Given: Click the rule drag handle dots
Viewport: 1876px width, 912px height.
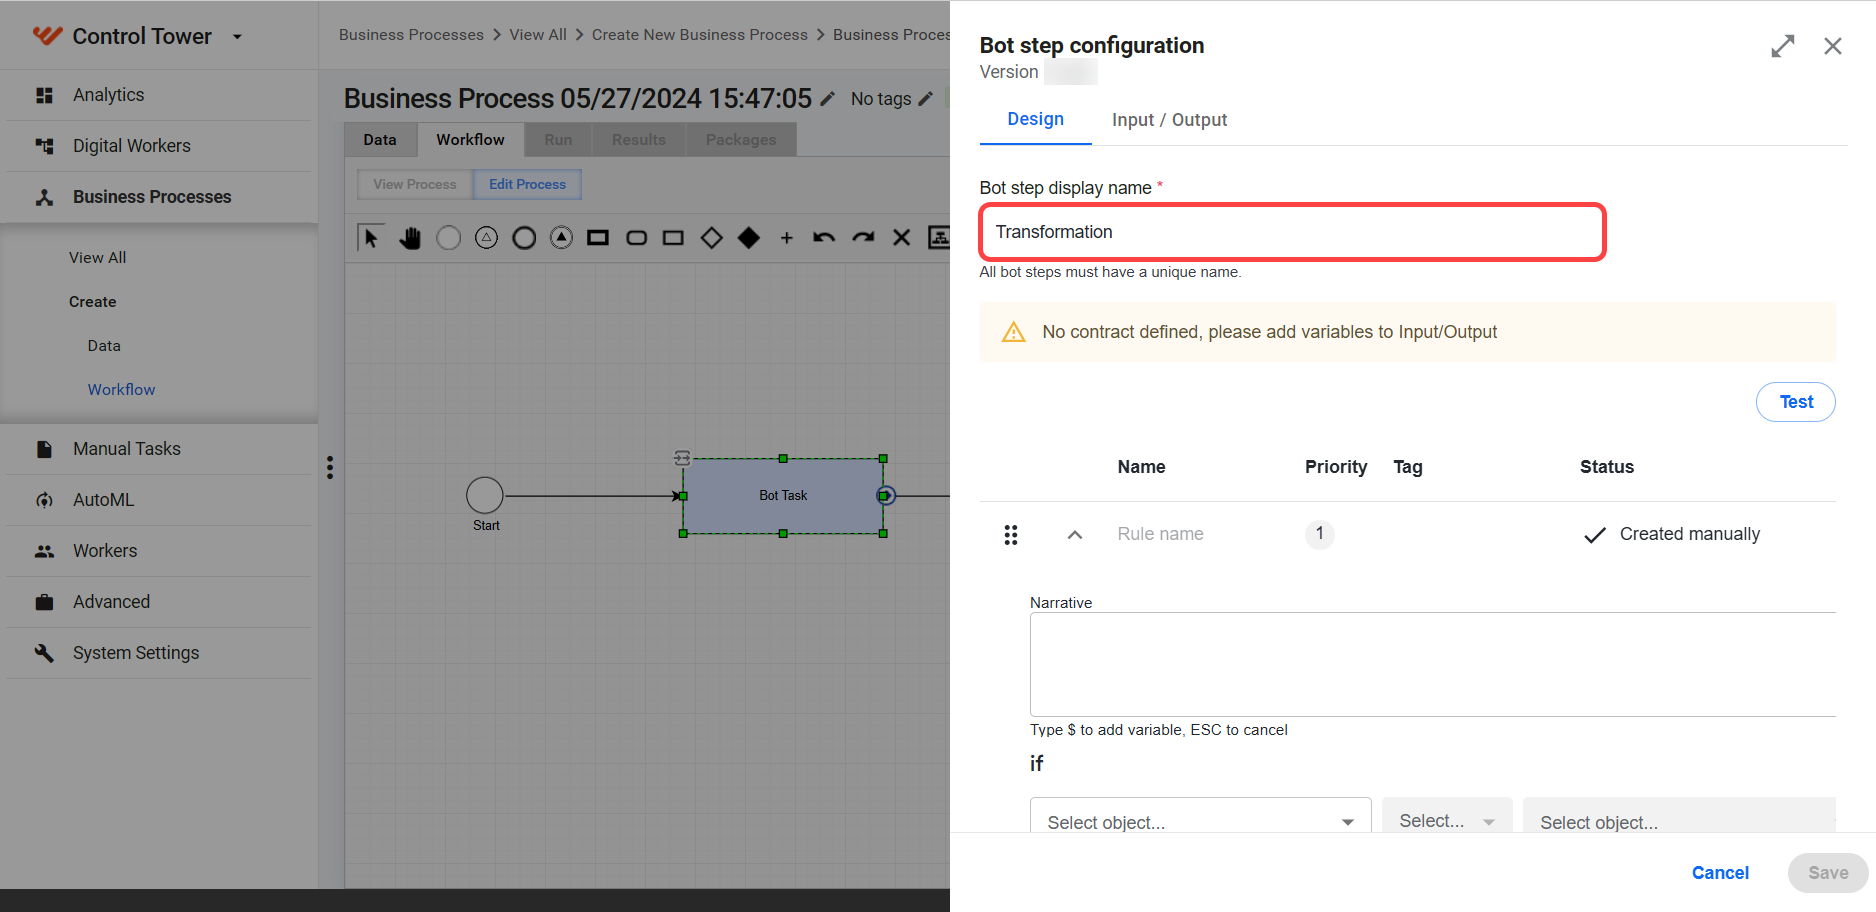Looking at the screenshot, I should 1011,535.
